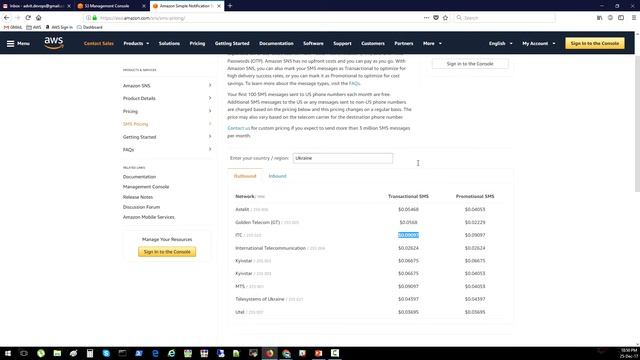The image size is (640, 360).
Task: Expand the sidebar Getting Started item
Action: [167, 137]
